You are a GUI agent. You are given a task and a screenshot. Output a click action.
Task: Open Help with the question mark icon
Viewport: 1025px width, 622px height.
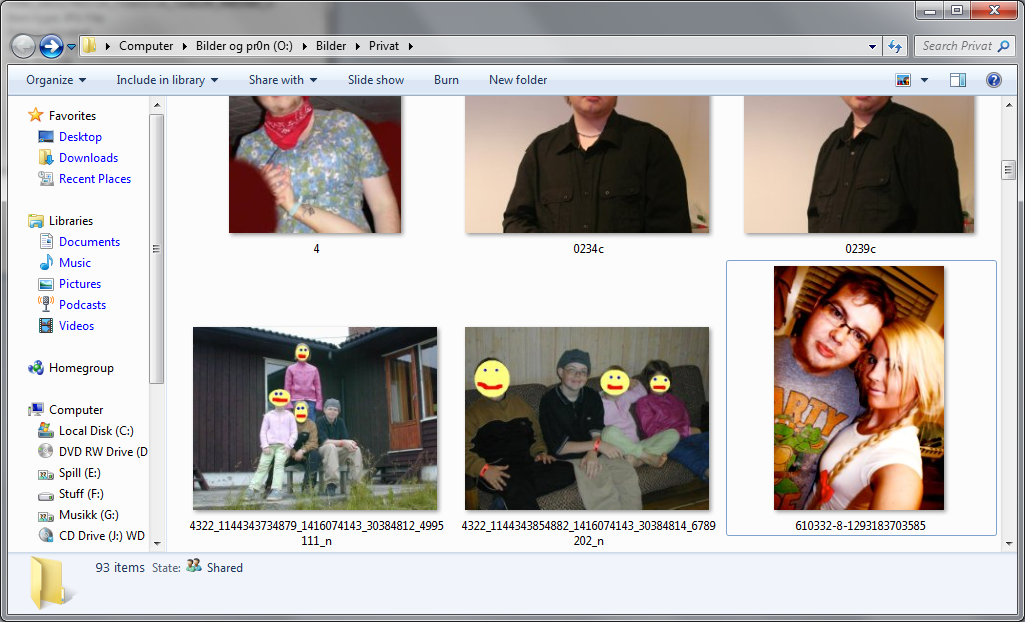click(994, 80)
